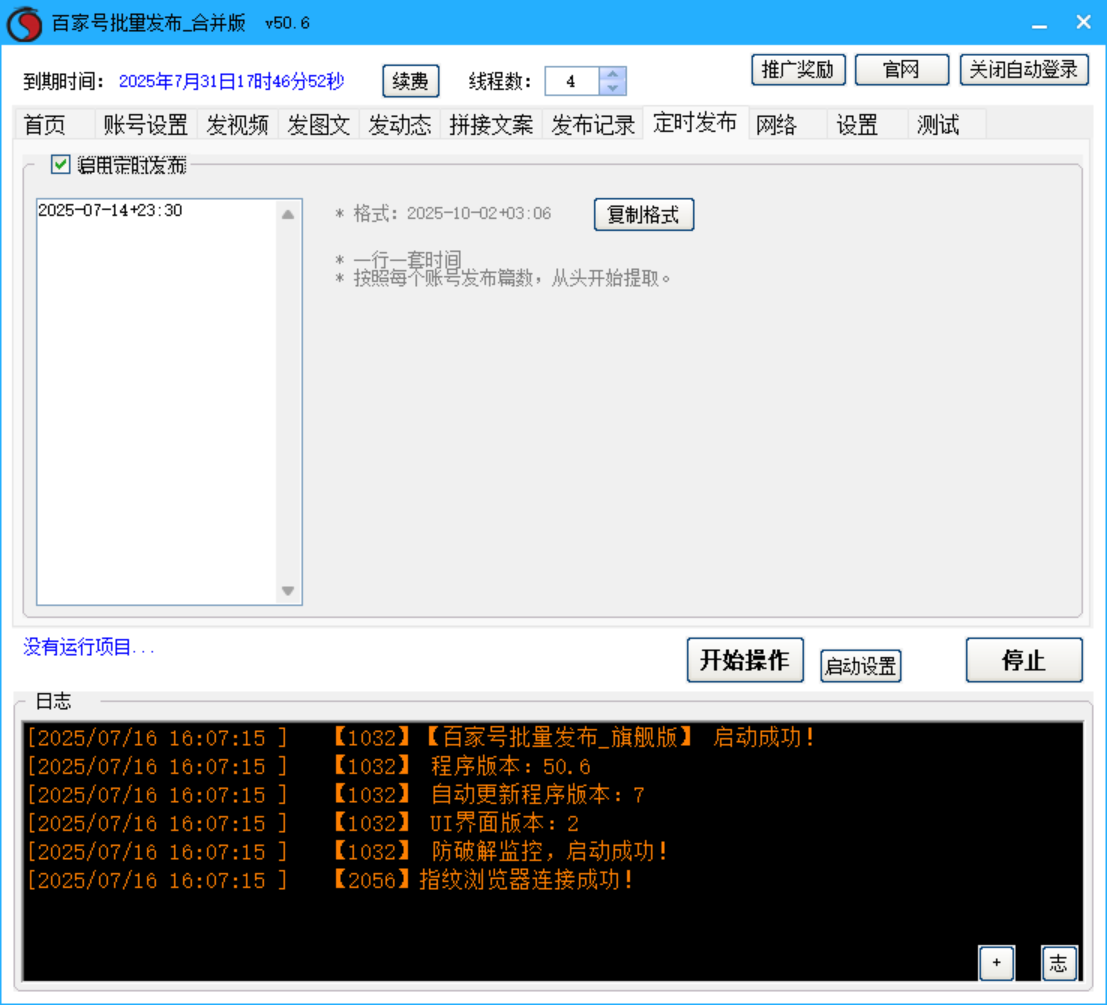The width and height of the screenshot is (1107, 1005).
Task: Switch to the 账号设置 tab
Action: tap(145, 125)
